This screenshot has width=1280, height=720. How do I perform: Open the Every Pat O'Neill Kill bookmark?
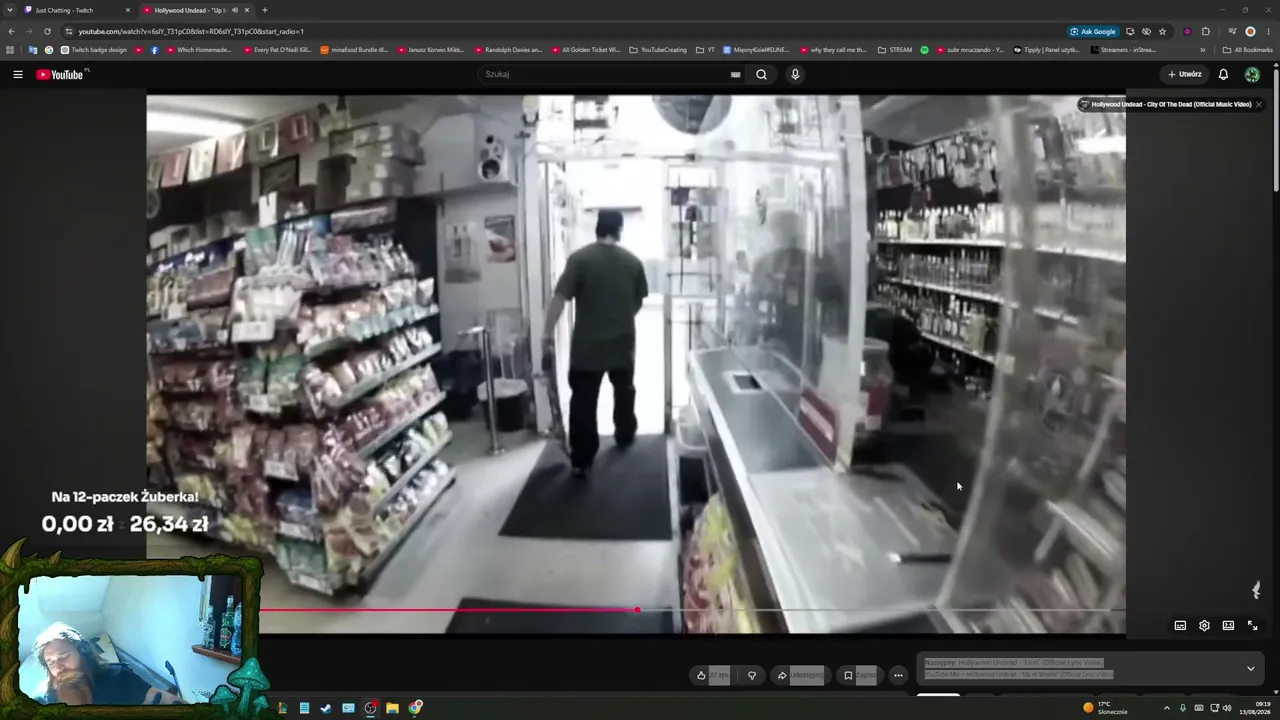coord(278,50)
